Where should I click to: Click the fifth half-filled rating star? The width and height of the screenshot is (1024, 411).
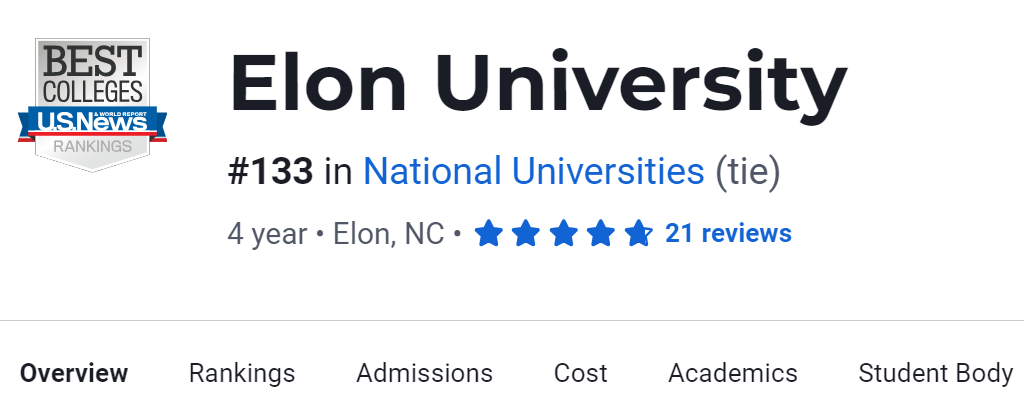(x=638, y=234)
